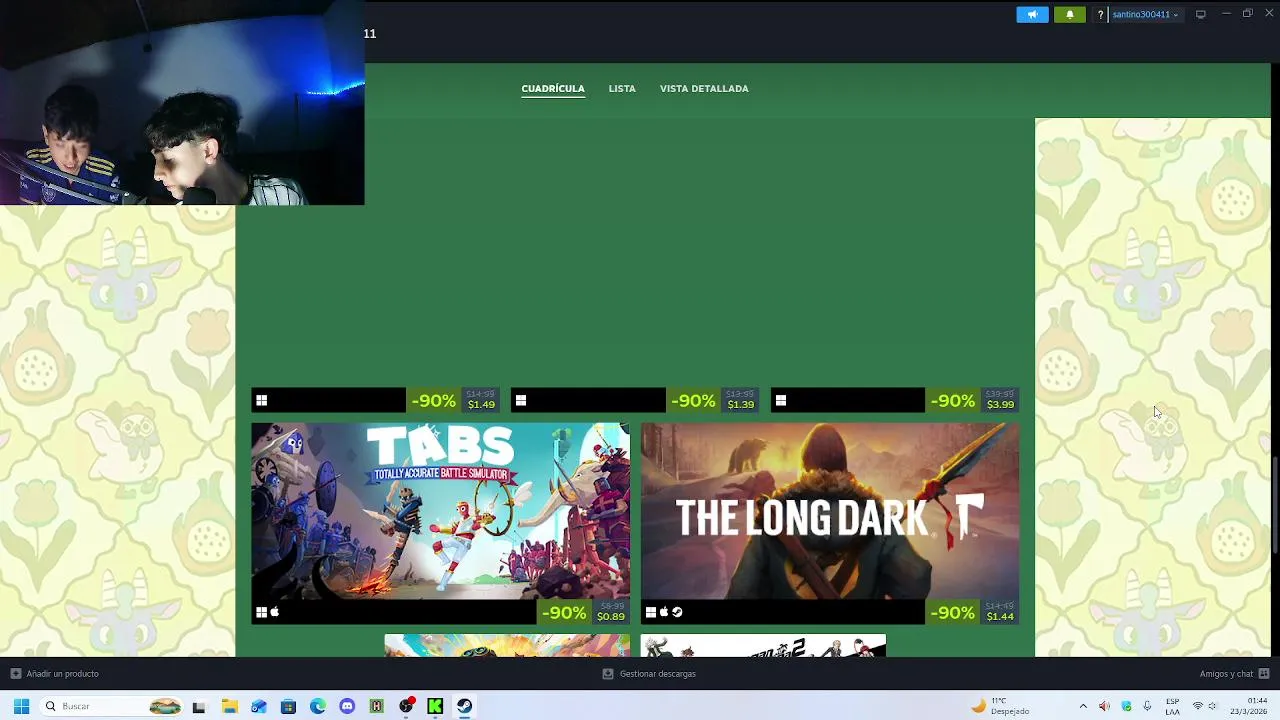Image resolution: width=1280 pixels, height=720 pixels.
Task: Enter Big Picture mode via monitor icon
Action: tap(1201, 14)
